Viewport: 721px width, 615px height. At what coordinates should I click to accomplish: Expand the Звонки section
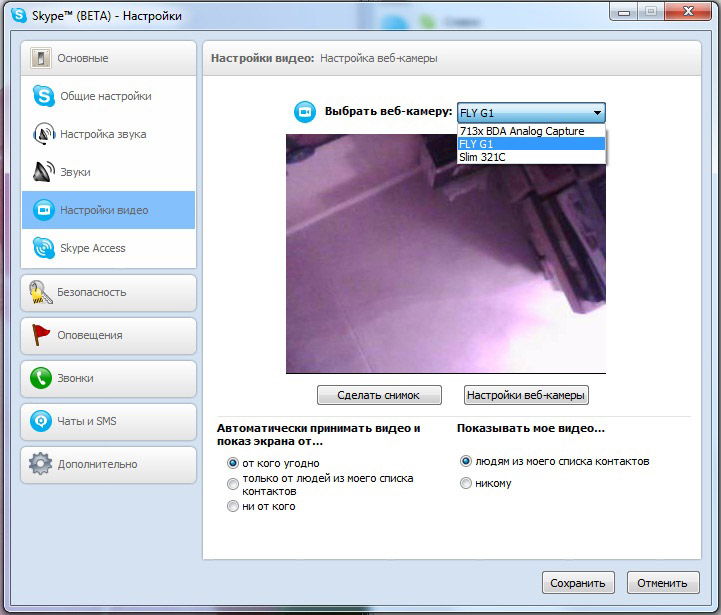(x=109, y=378)
